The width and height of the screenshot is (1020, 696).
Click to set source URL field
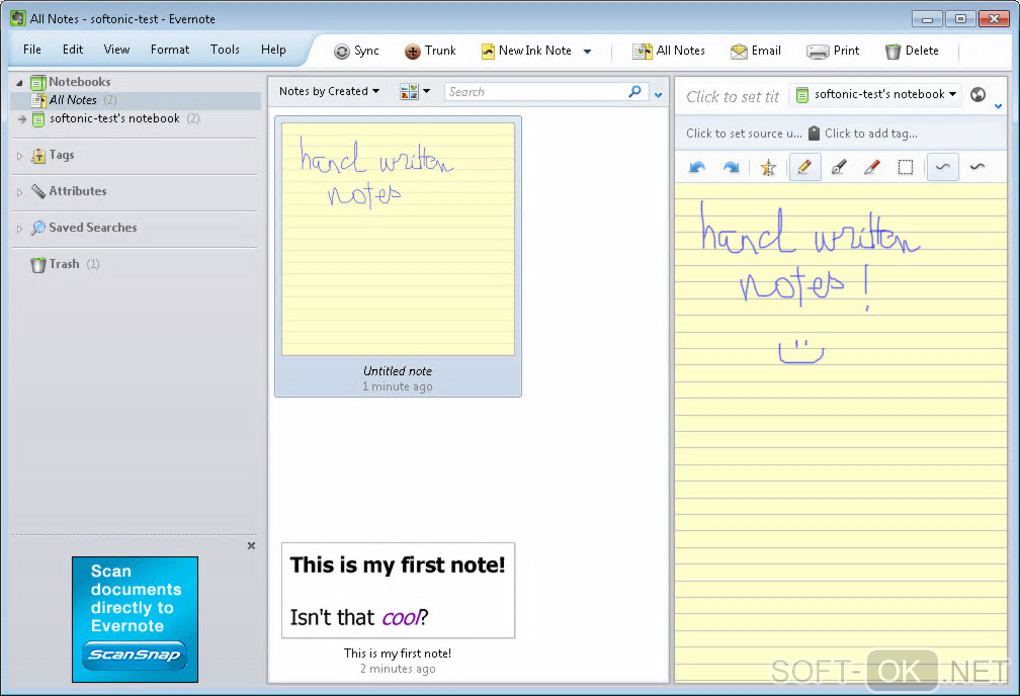click(744, 133)
